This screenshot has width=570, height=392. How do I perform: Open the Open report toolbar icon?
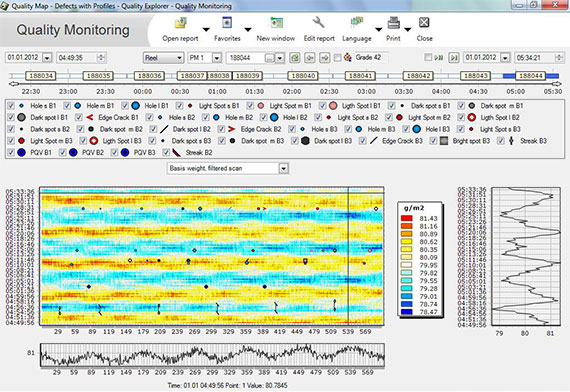point(181,23)
